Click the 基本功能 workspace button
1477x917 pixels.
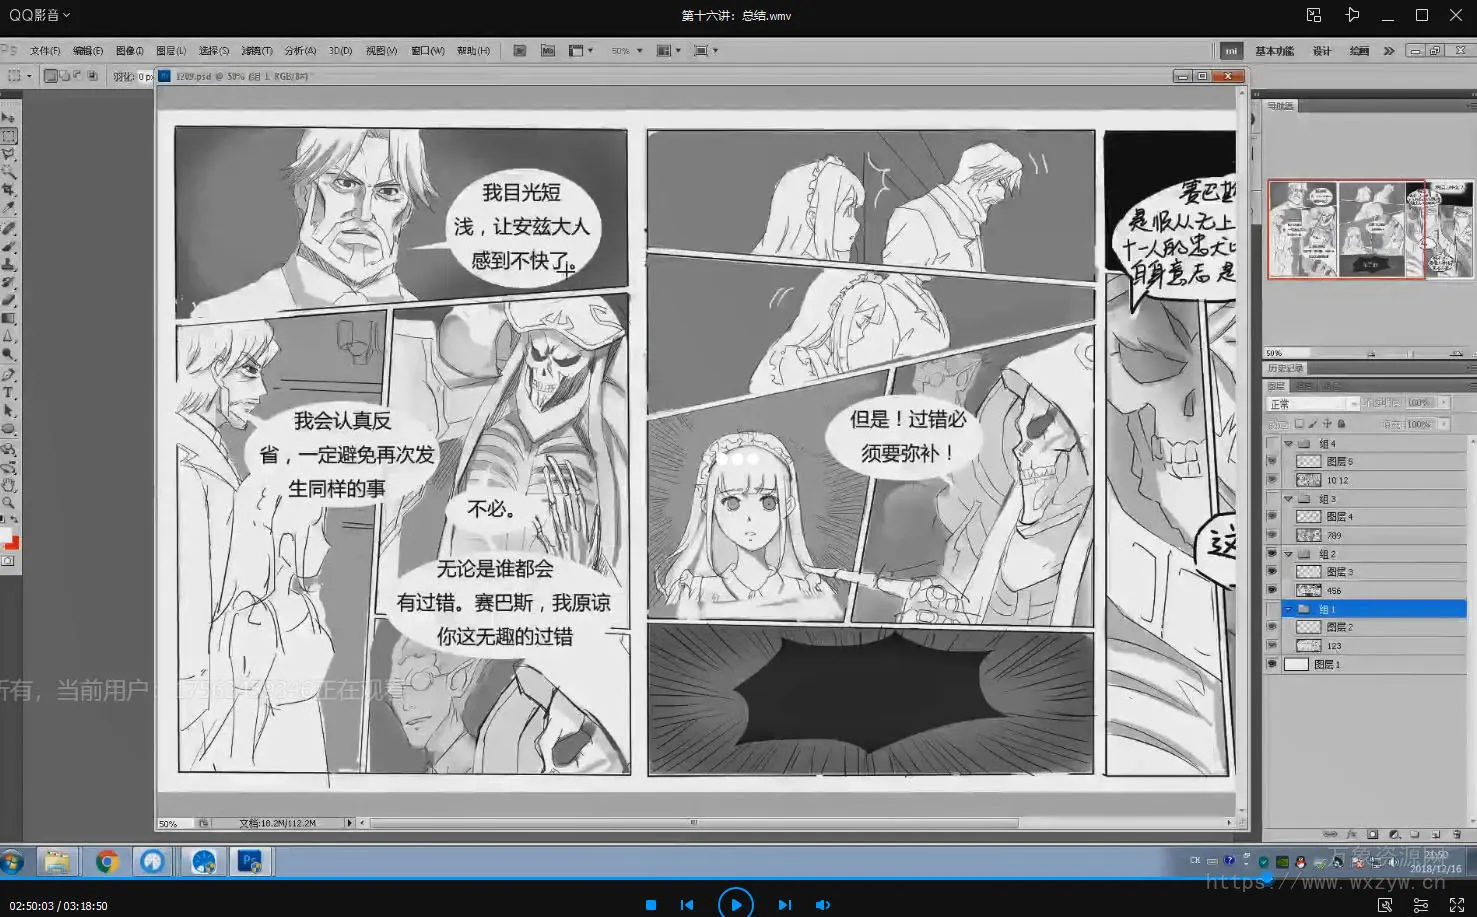point(1274,51)
